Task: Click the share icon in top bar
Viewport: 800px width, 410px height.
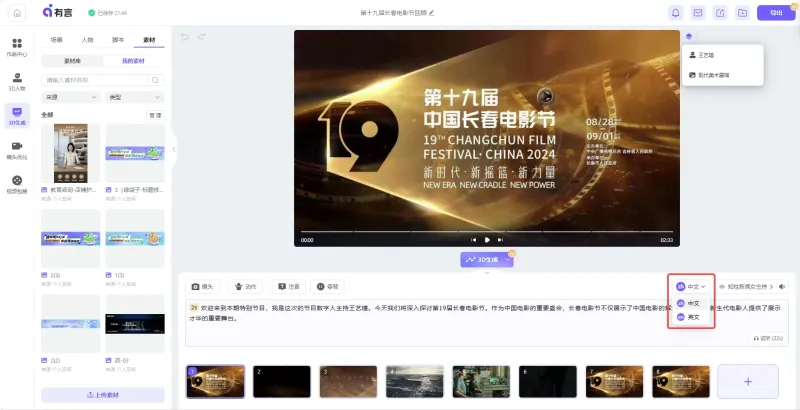Action: (720, 13)
